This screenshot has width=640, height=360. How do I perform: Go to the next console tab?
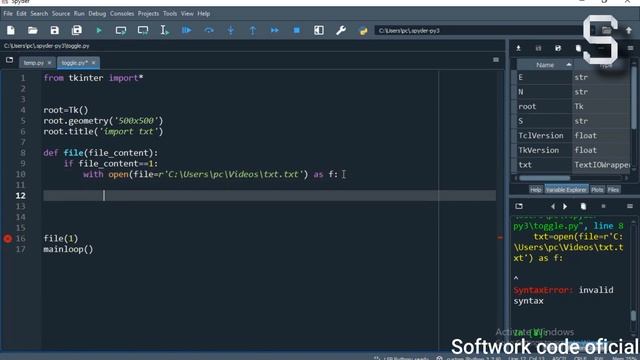tap(565, 207)
